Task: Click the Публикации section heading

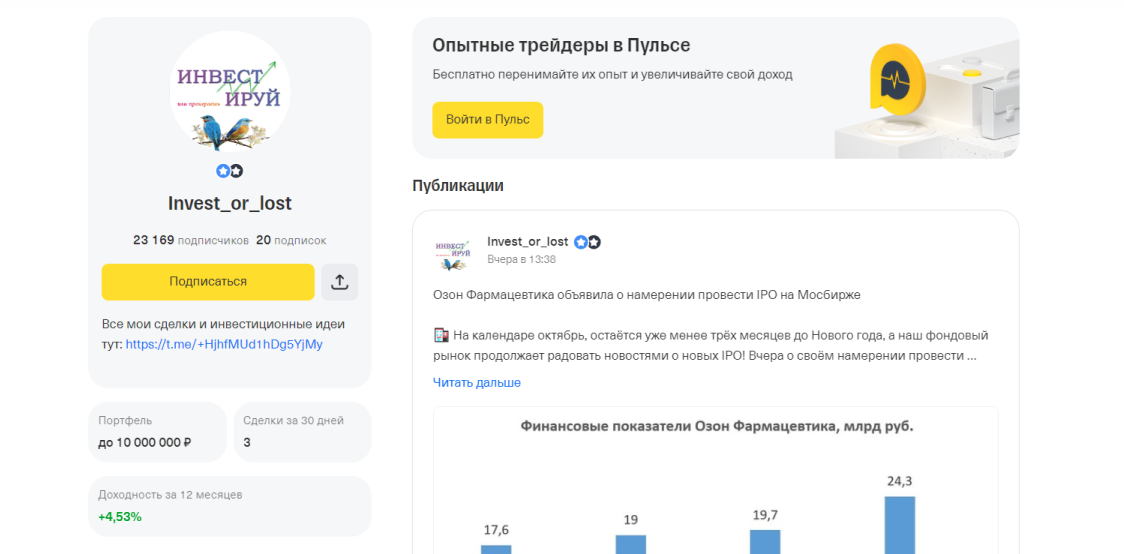Action: point(458,186)
